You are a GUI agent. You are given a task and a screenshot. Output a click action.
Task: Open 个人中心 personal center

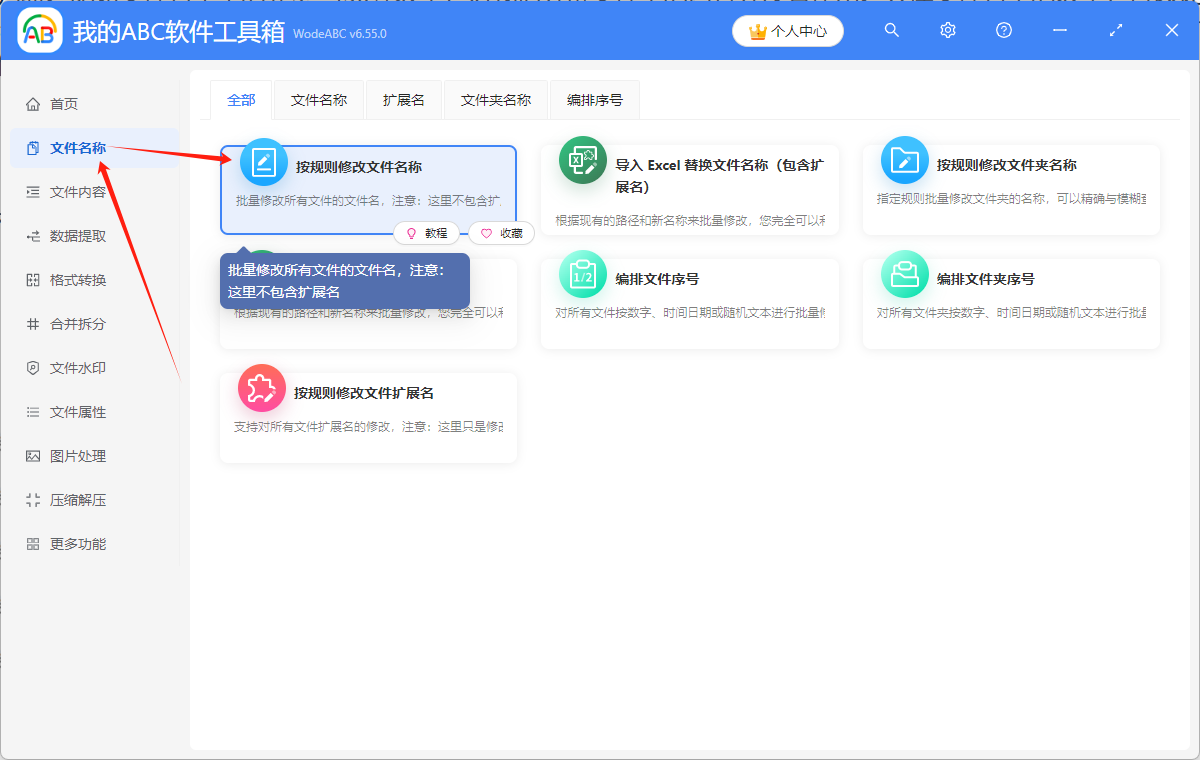tap(787, 30)
